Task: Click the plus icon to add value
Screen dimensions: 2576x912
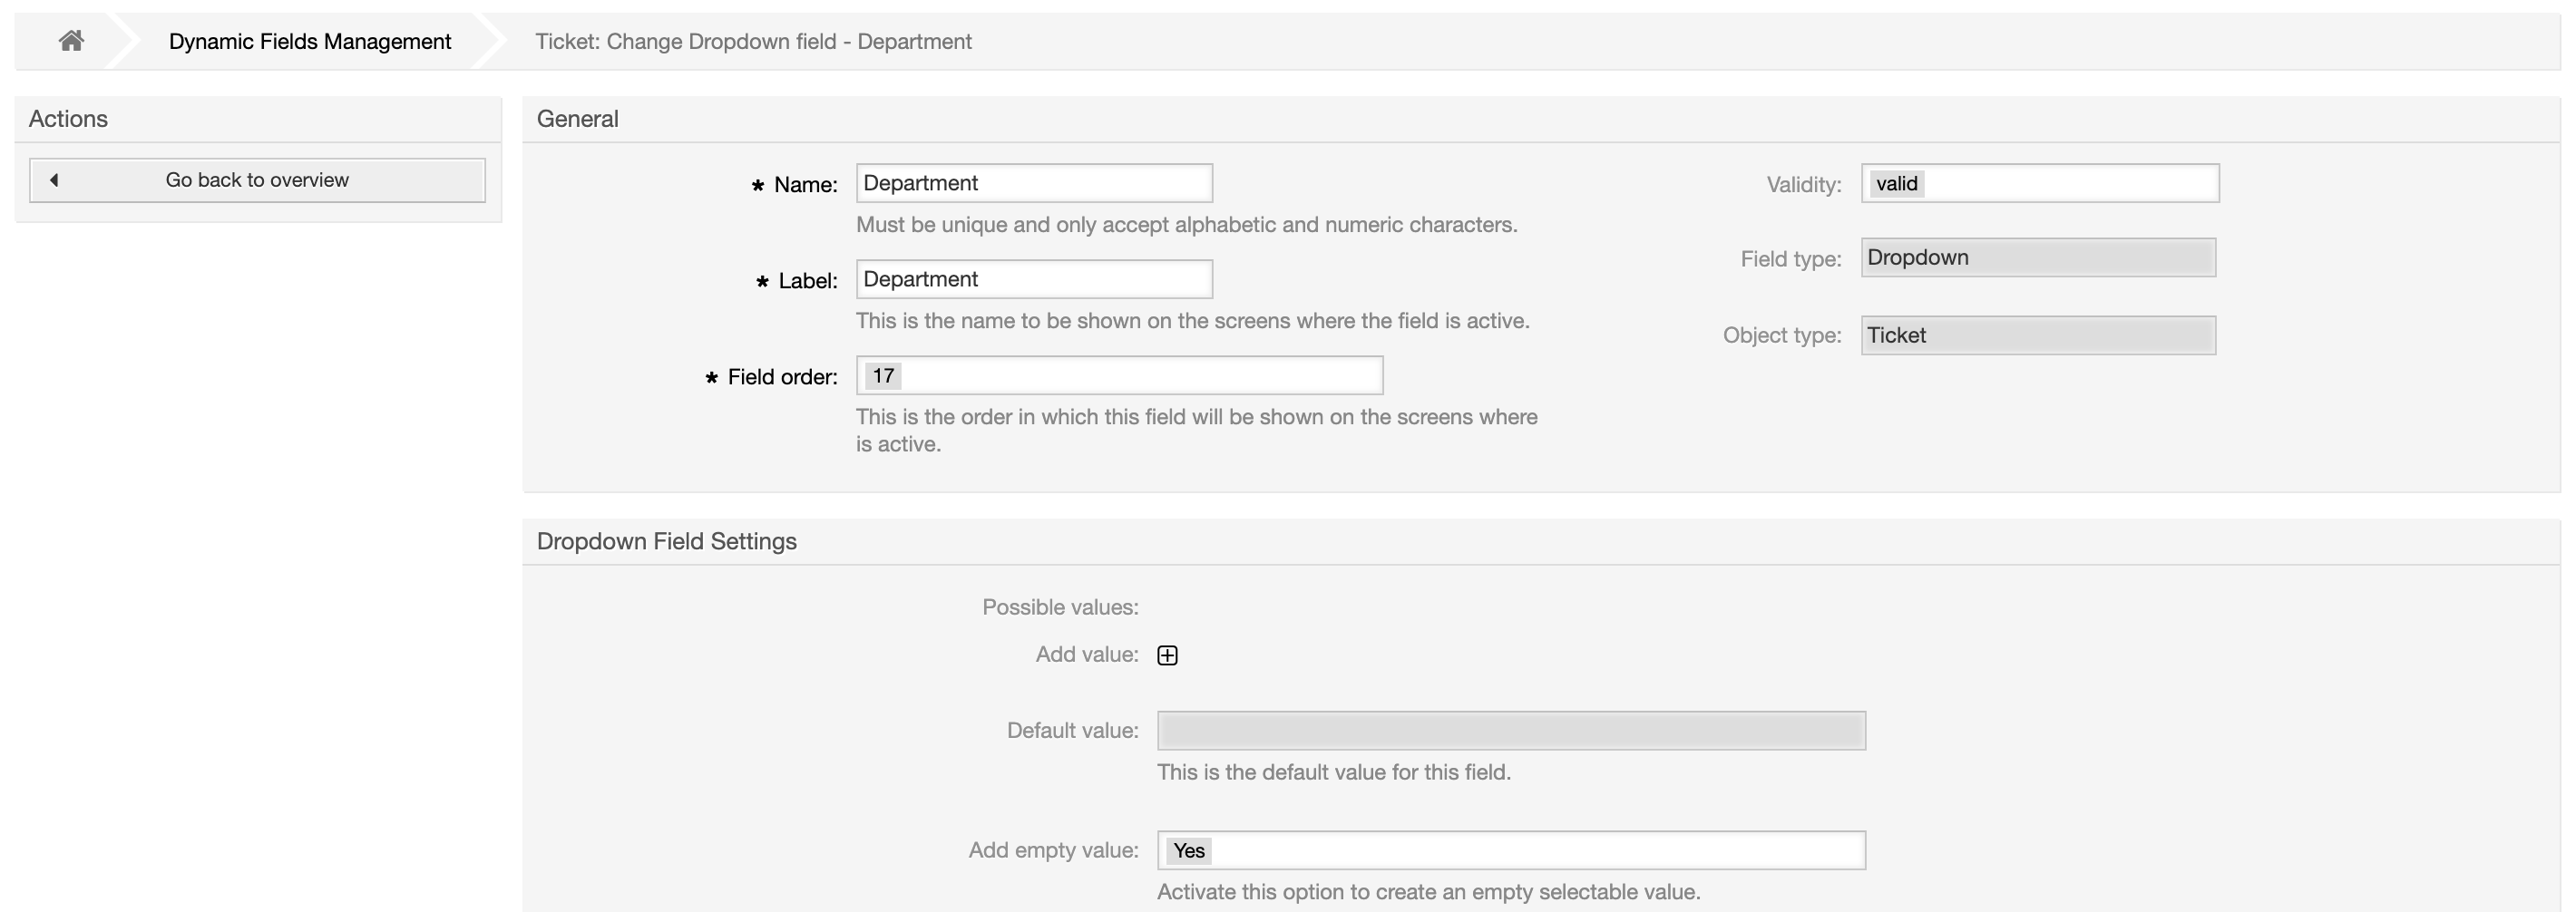Action: pos(1167,655)
